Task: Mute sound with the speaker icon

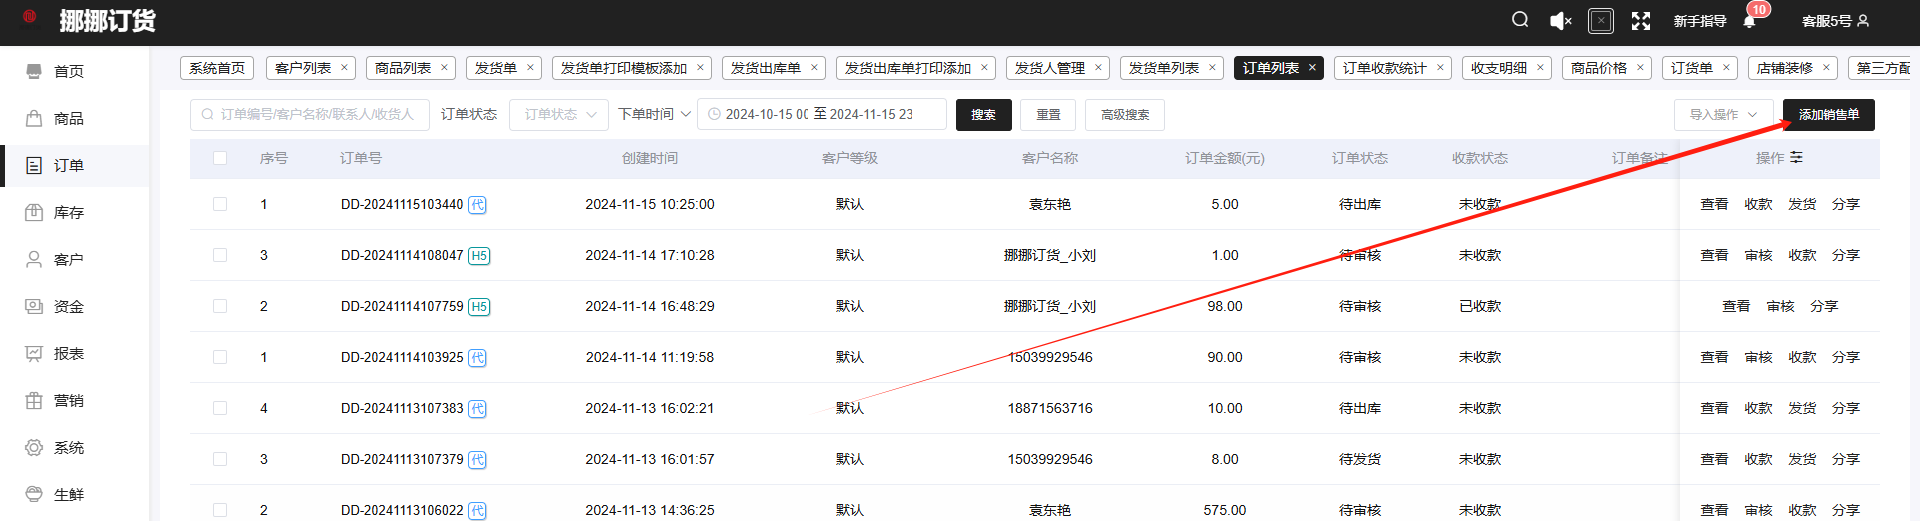Action: point(1560,21)
